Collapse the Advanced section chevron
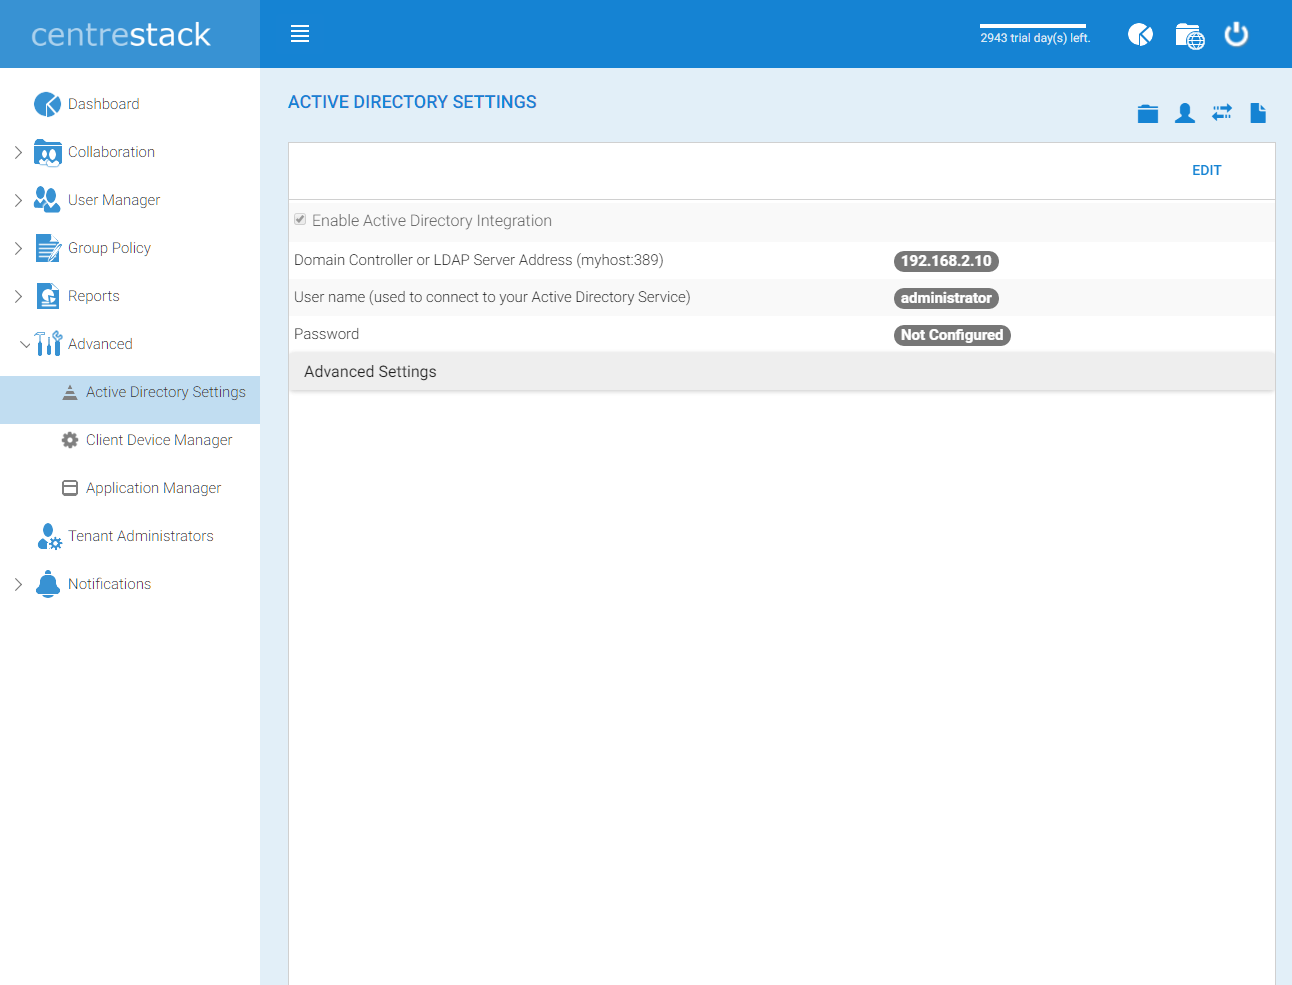 25,344
